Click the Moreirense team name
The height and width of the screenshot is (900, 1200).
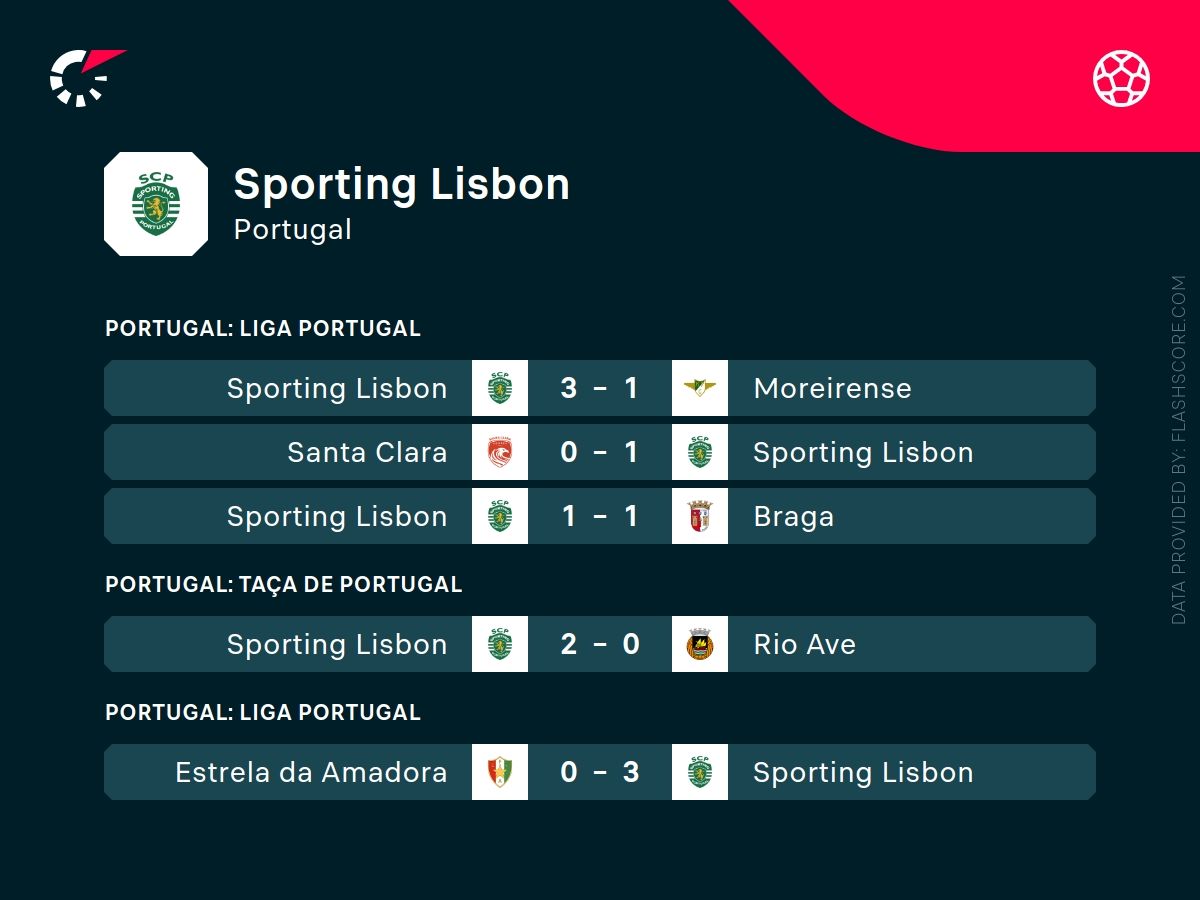pos(832,388)
